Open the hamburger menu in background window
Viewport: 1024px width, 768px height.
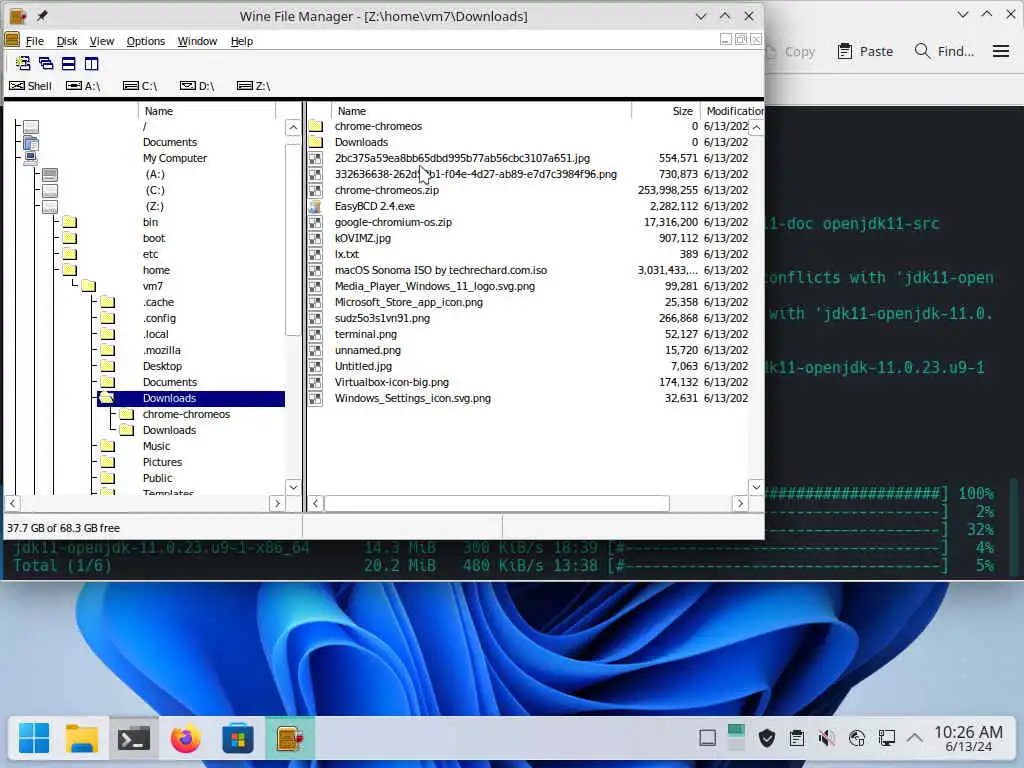click(1000, 51)
